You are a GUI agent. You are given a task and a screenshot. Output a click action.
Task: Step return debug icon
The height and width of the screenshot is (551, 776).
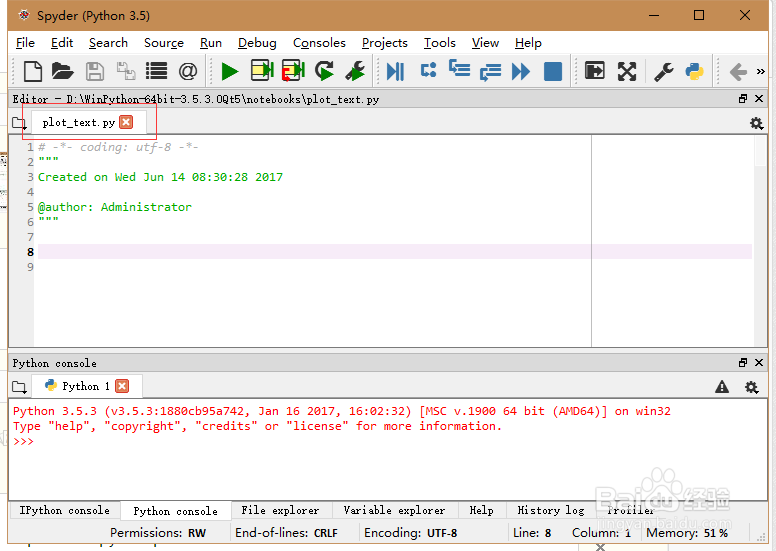click(x=490, y=72)
